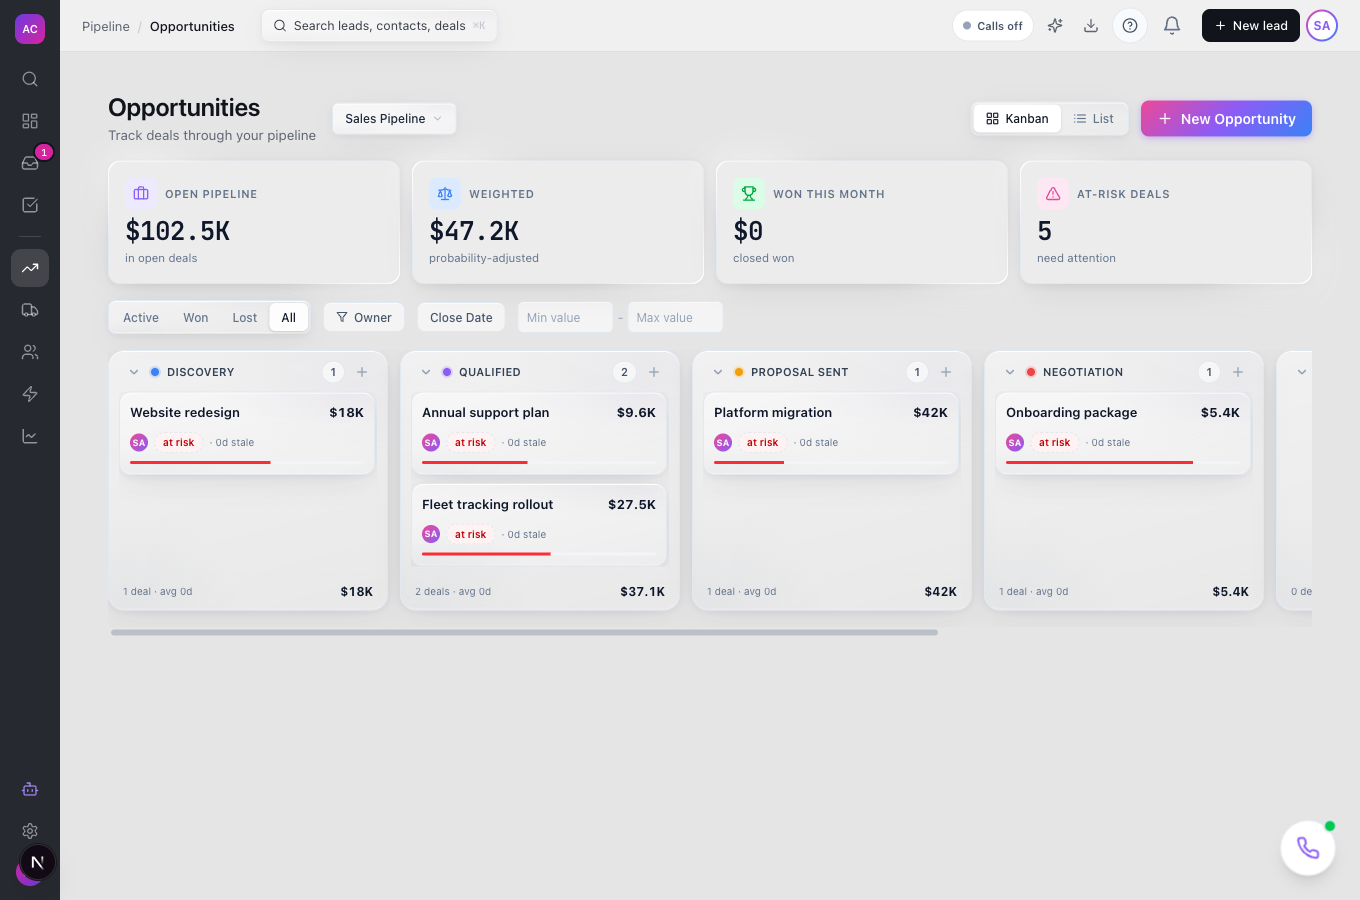Open the line chart reports sidebar icon
The width and height of the screenshot is (1360, 900).
(30, 436)
